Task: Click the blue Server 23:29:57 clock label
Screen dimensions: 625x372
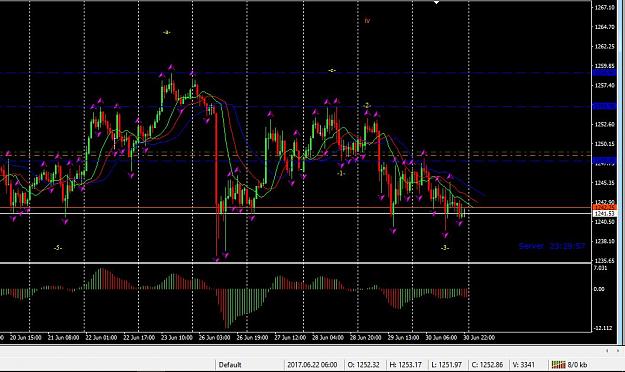Action: (552, 246)
